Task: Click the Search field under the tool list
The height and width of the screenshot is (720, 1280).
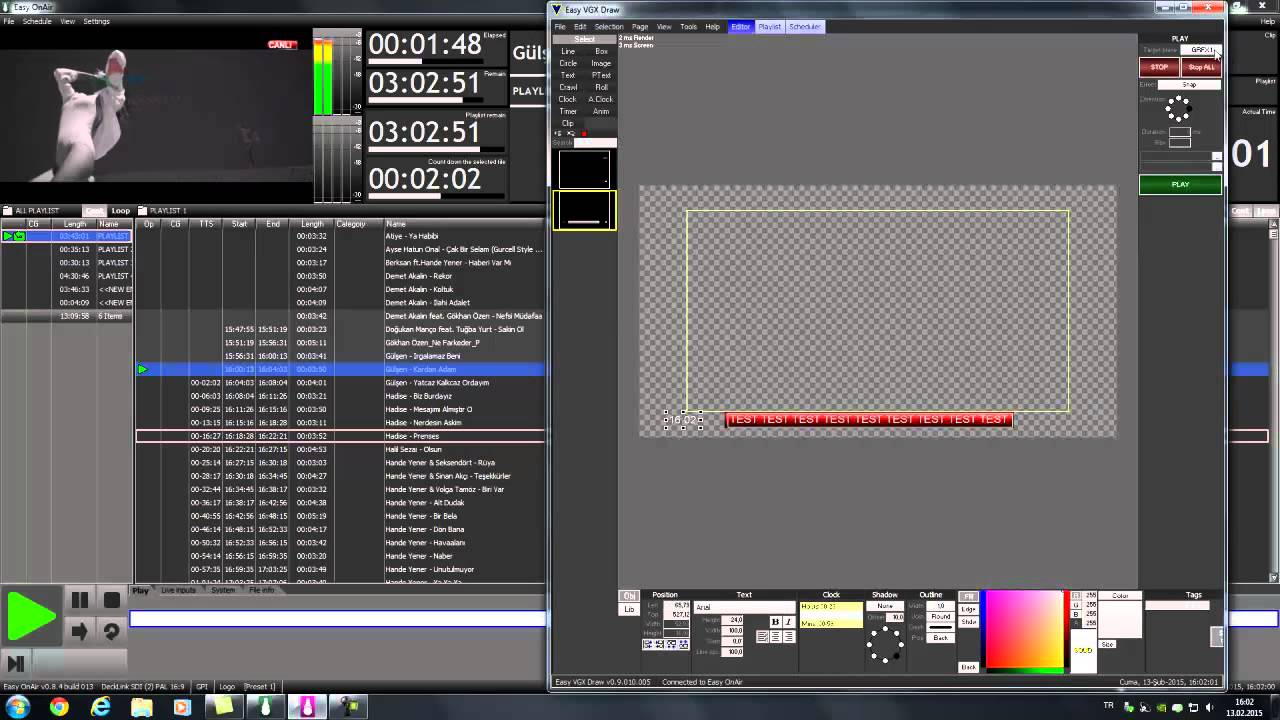Action: (x=595, y=143)
